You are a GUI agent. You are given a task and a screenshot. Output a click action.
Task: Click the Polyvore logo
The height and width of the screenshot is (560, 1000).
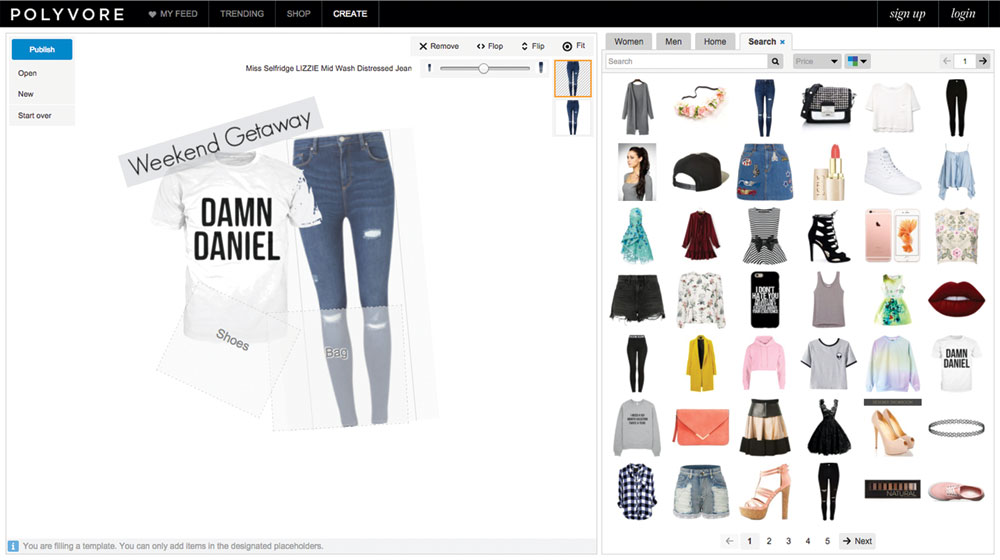coord(68,14)
